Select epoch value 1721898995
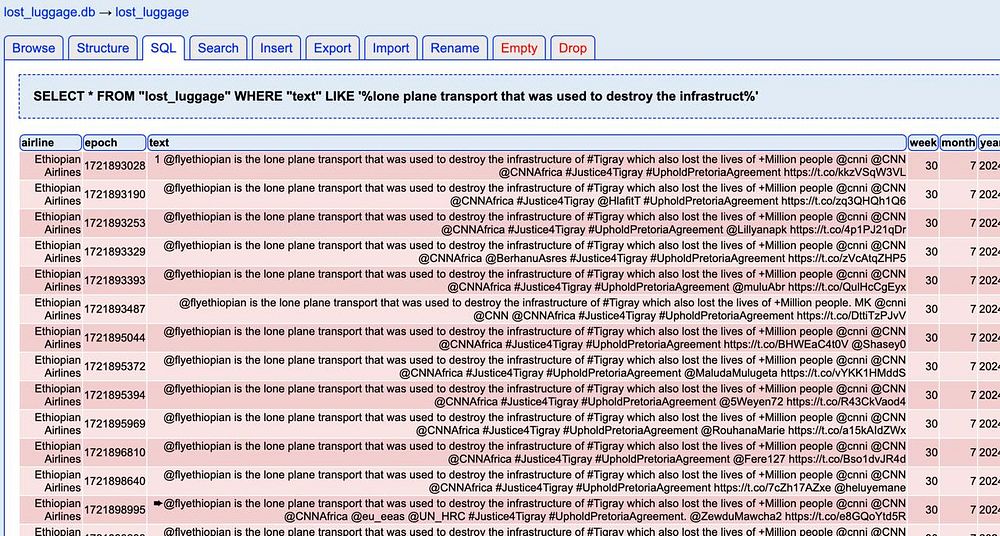Image resolution: width=1000 pixels, height=536 pixels. [115, 510]
